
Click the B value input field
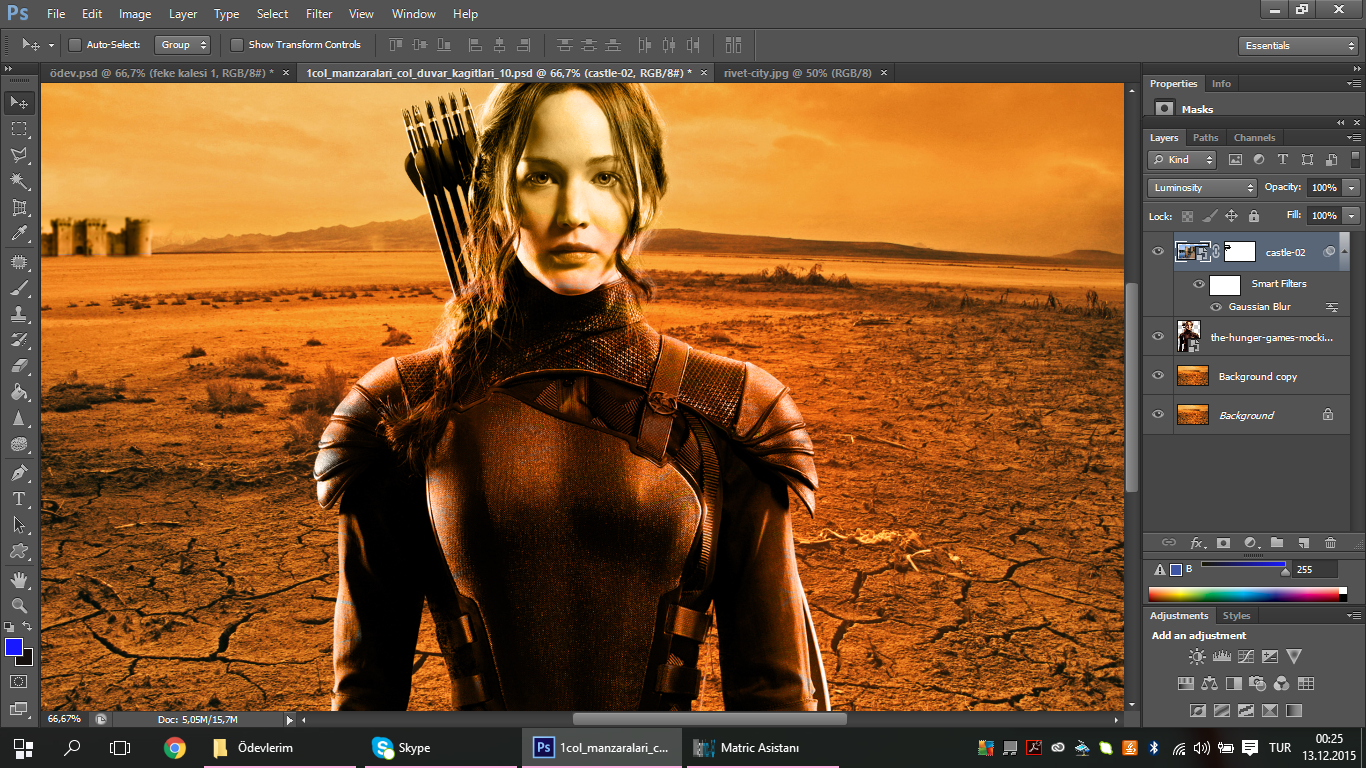point(1315,569)
